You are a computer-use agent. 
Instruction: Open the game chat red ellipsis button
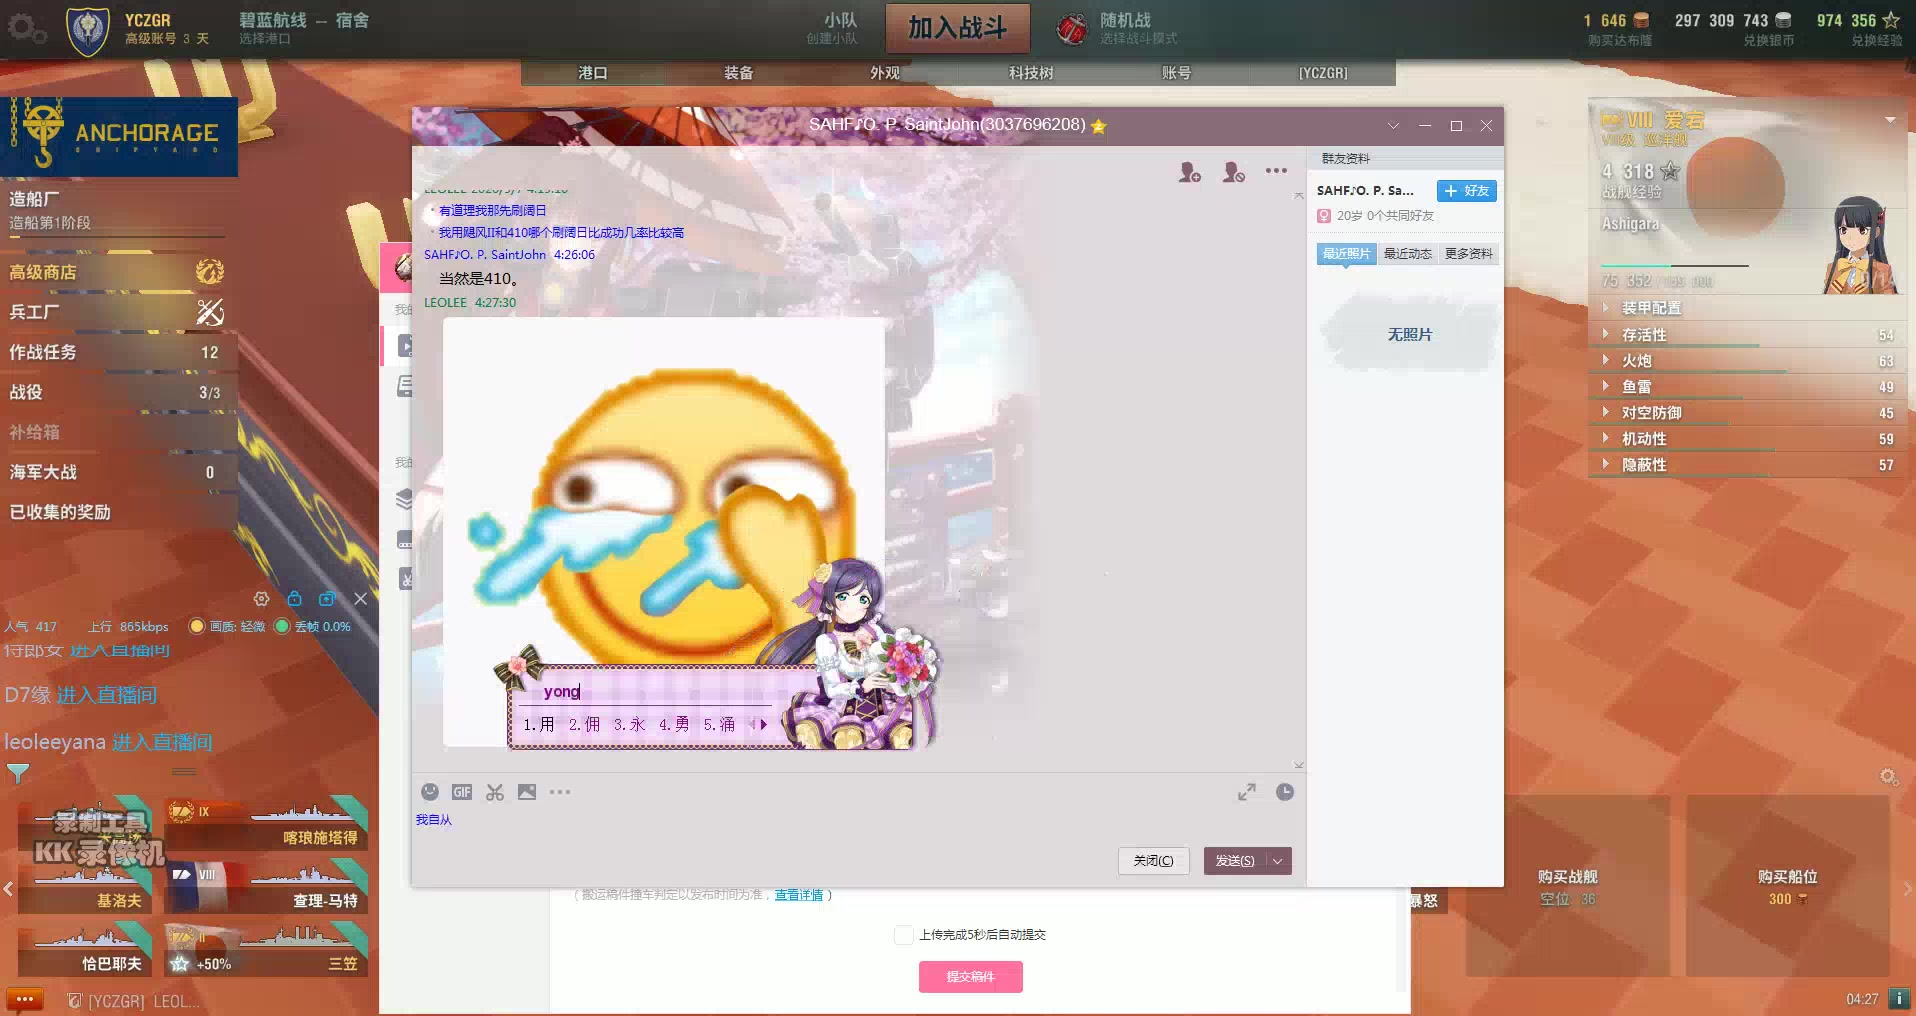(x=25, y=999)
